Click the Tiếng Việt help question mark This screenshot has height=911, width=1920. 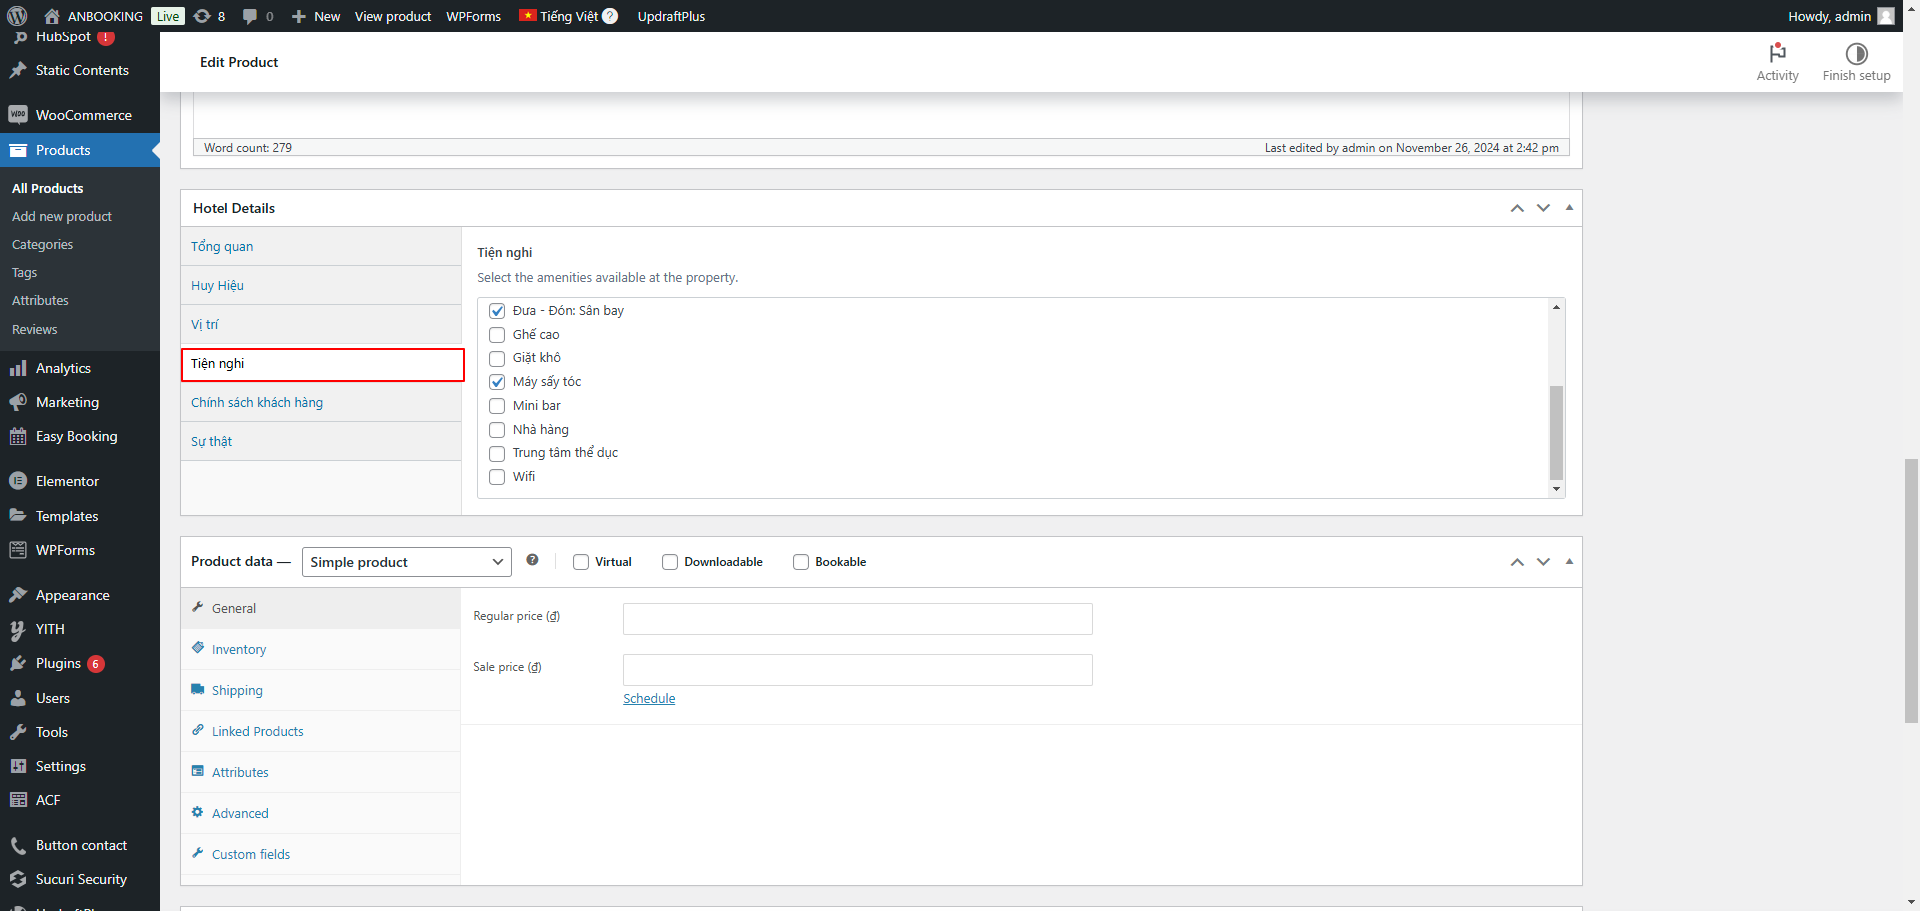[x=610, y=16]
